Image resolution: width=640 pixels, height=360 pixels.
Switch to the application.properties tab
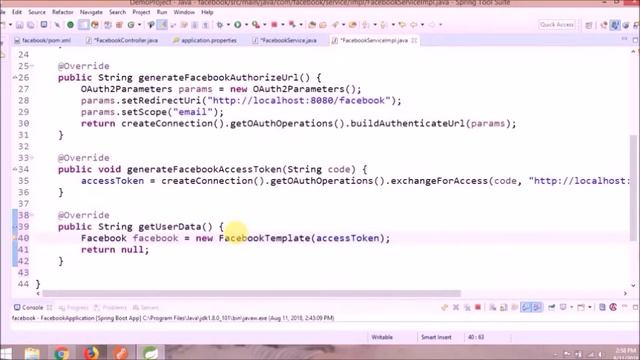click(x=204, y=40)
